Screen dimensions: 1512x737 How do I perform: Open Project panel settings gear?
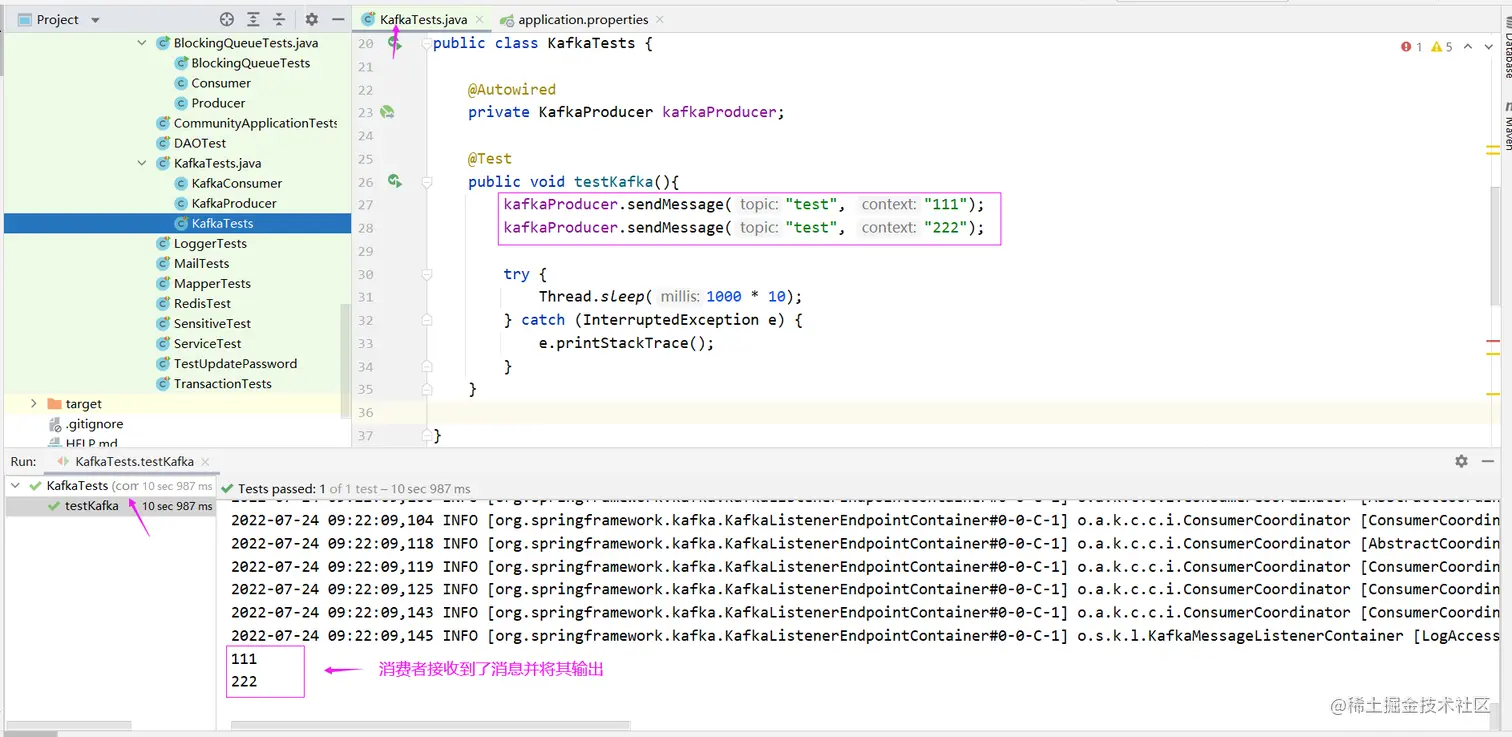tap(311, 19)
